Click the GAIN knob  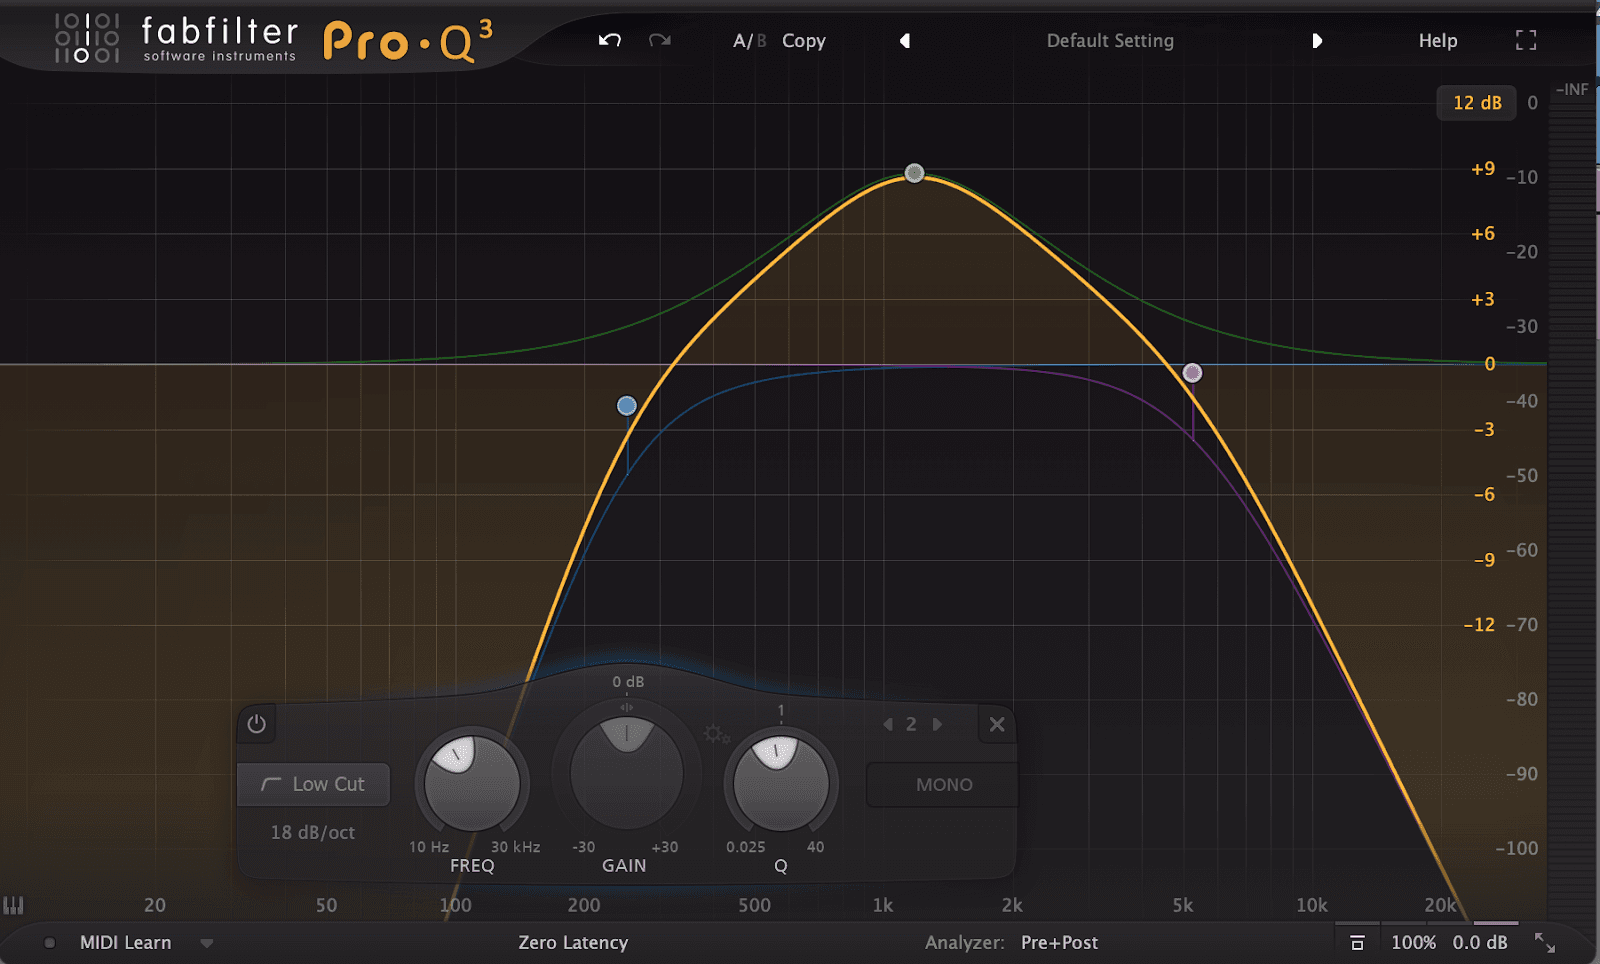pyautogui.click(x=627, y=772)
